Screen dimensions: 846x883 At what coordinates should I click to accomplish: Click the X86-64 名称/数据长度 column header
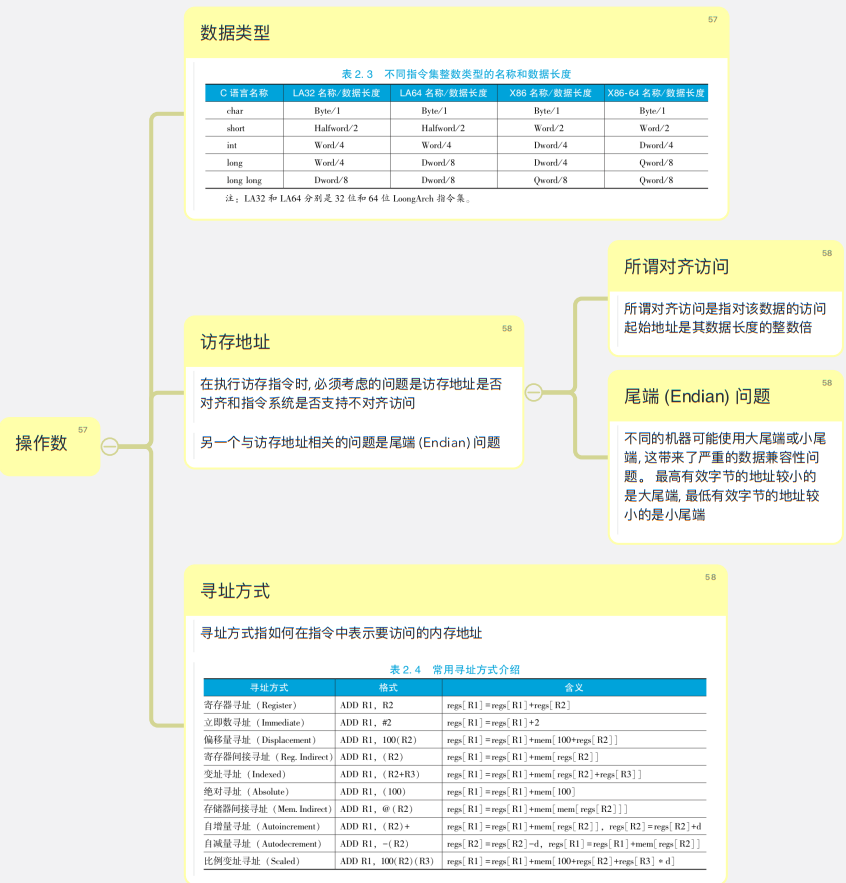(x=656, y=93)
